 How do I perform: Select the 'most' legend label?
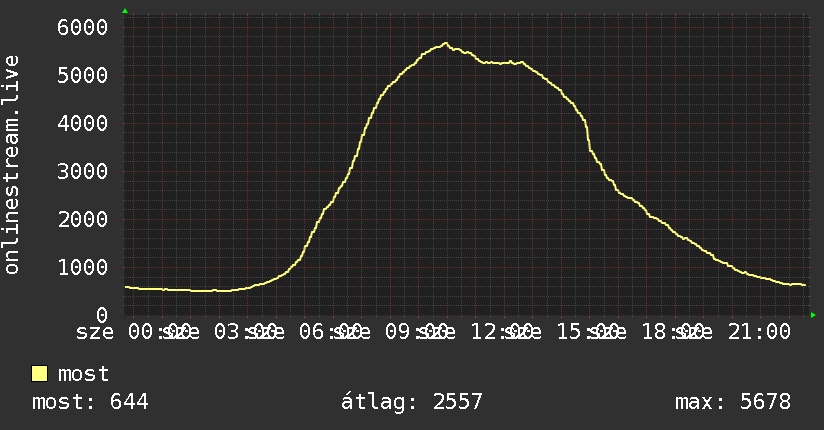(83, 374)
